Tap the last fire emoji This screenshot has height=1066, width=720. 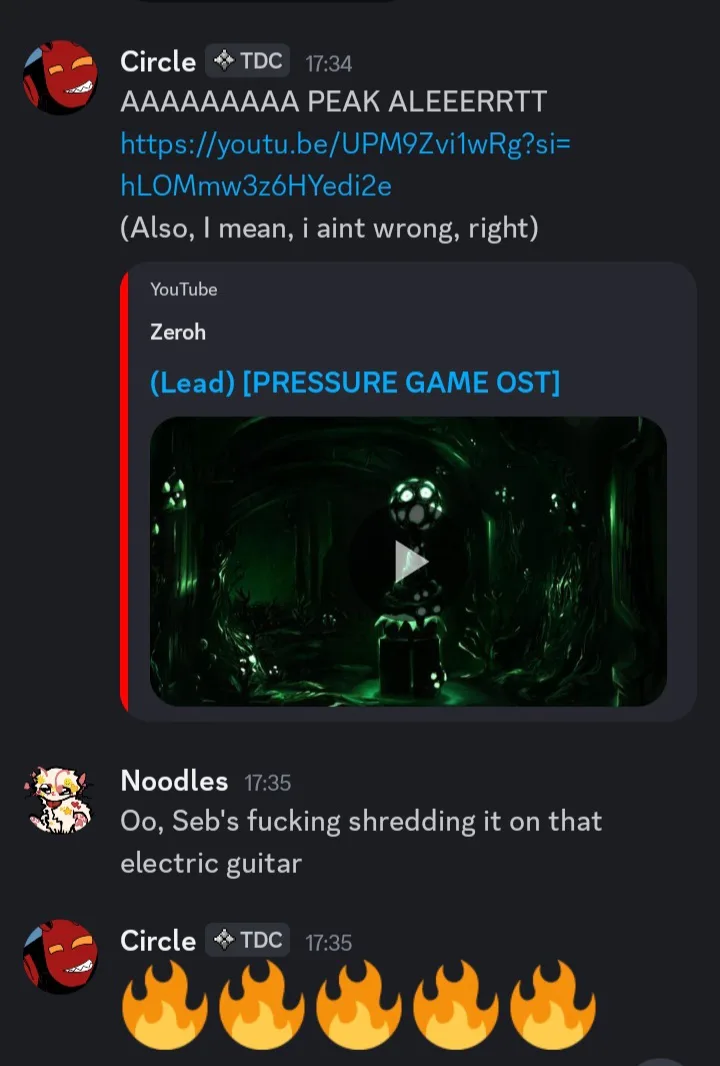coord(553,1005)
